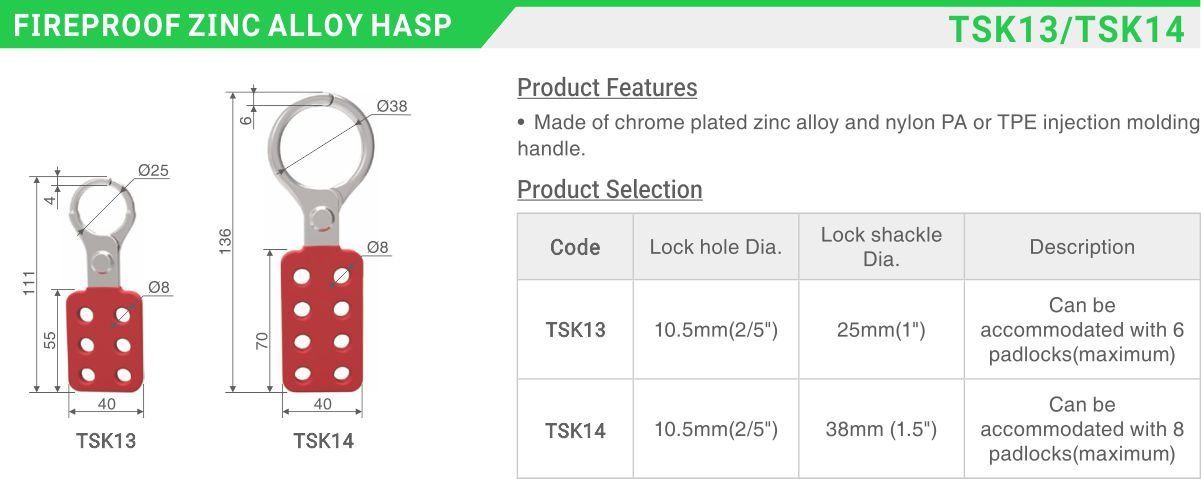Click the Product Selection heading

(610, 189)
